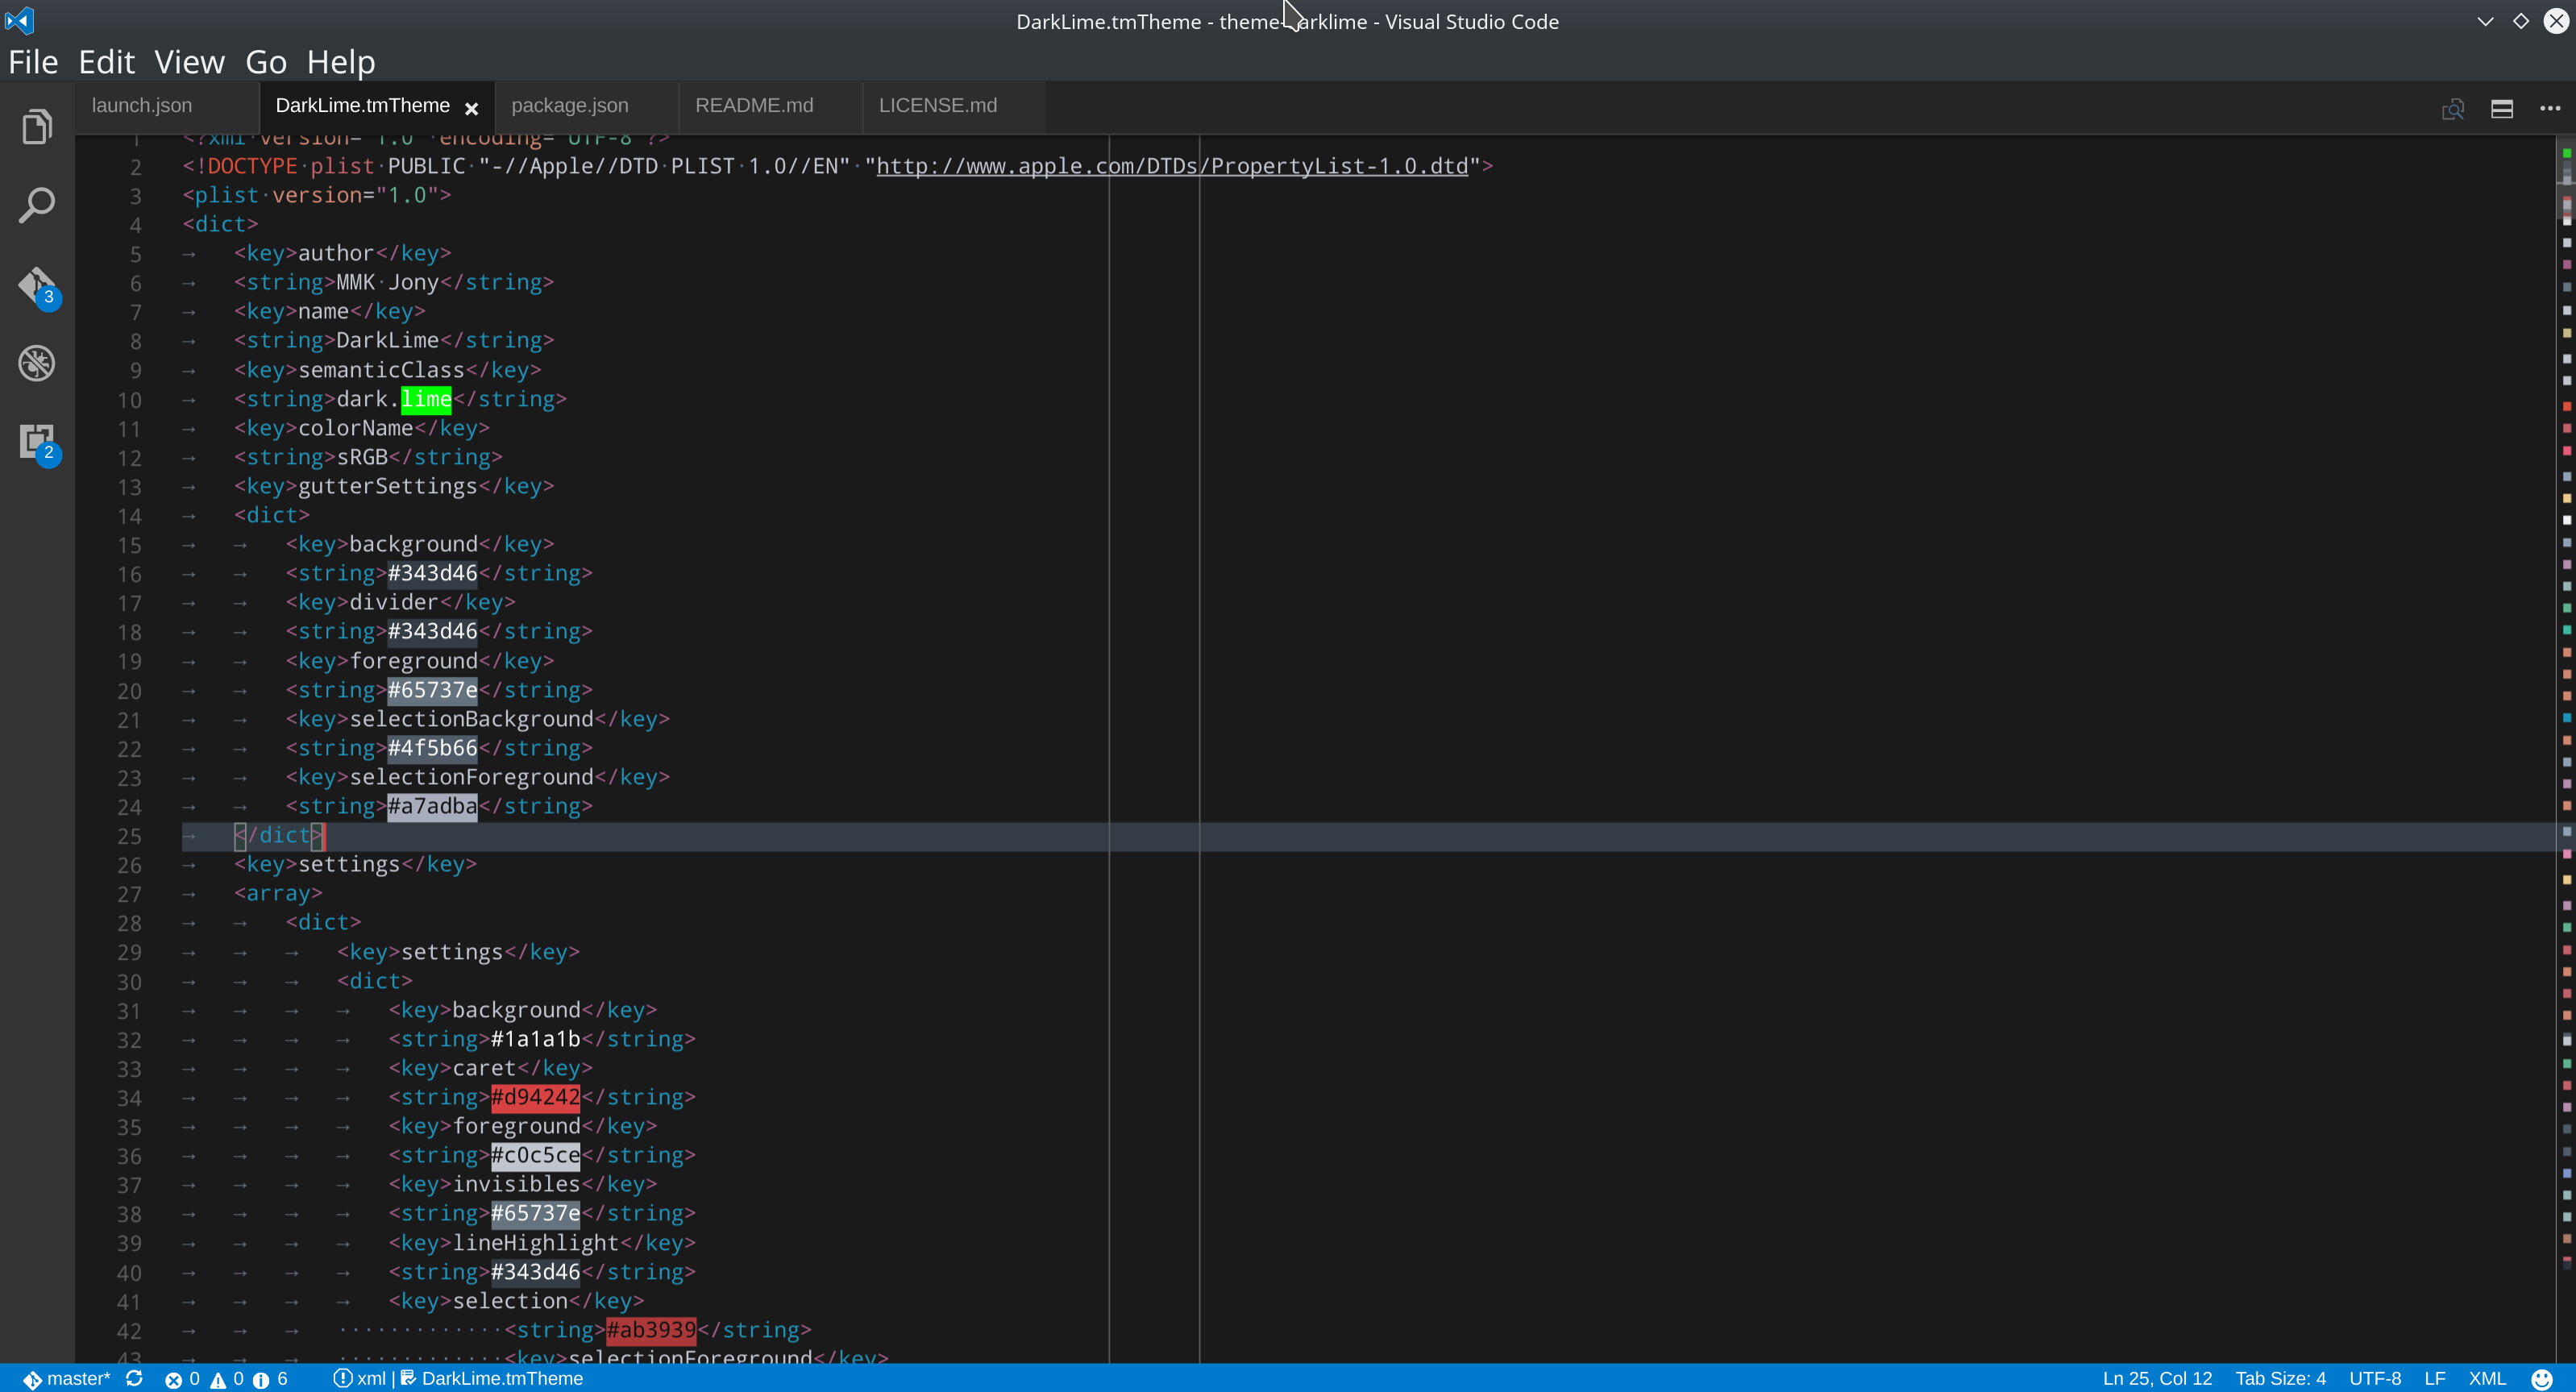This screenshot has height=1392, width=2576.
Task: Open the Explorer view in activity bar
Action: click(x=37, y=127)
